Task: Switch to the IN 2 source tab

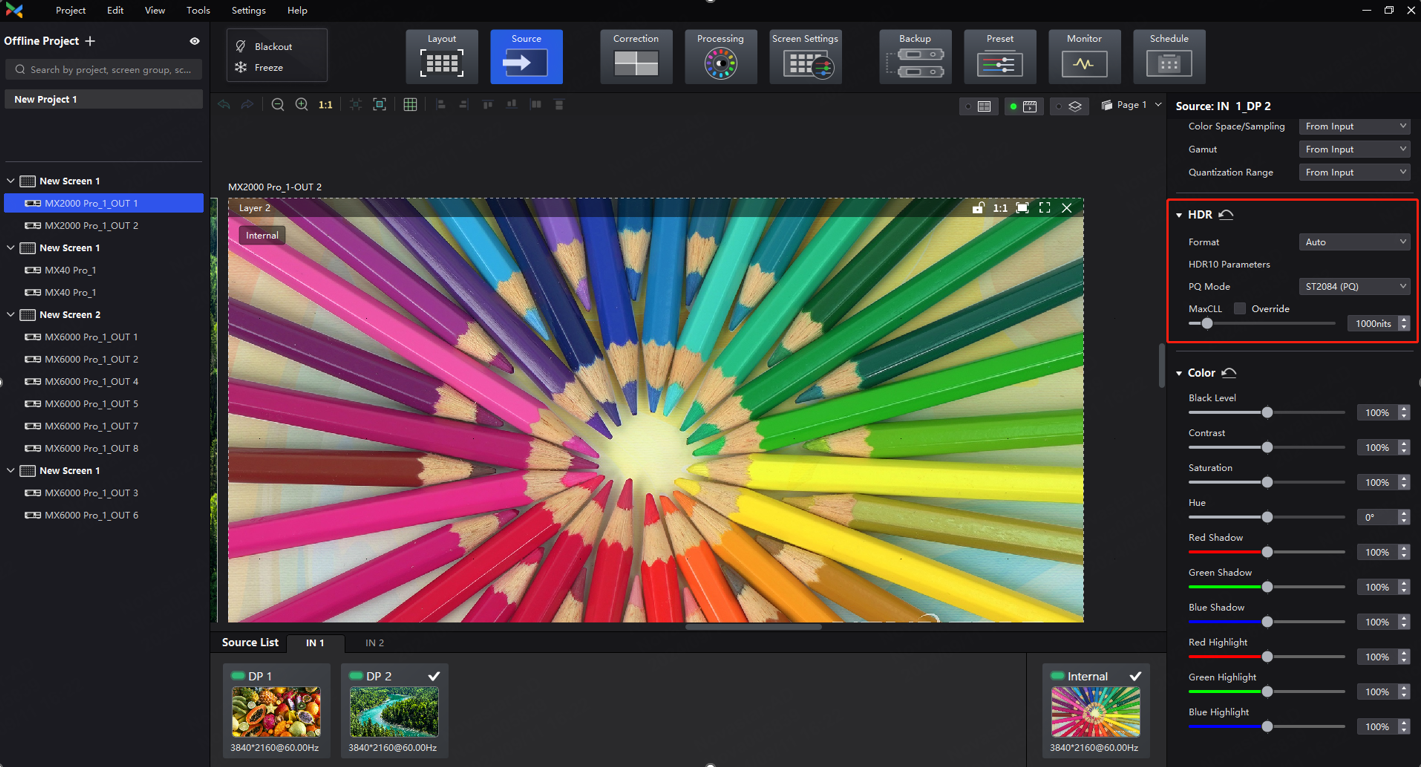Action: click(374, 643)
